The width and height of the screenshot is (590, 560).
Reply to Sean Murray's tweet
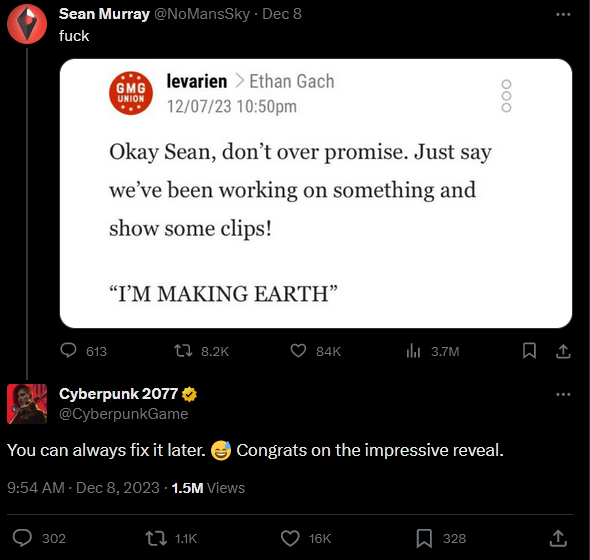point(68,351)
